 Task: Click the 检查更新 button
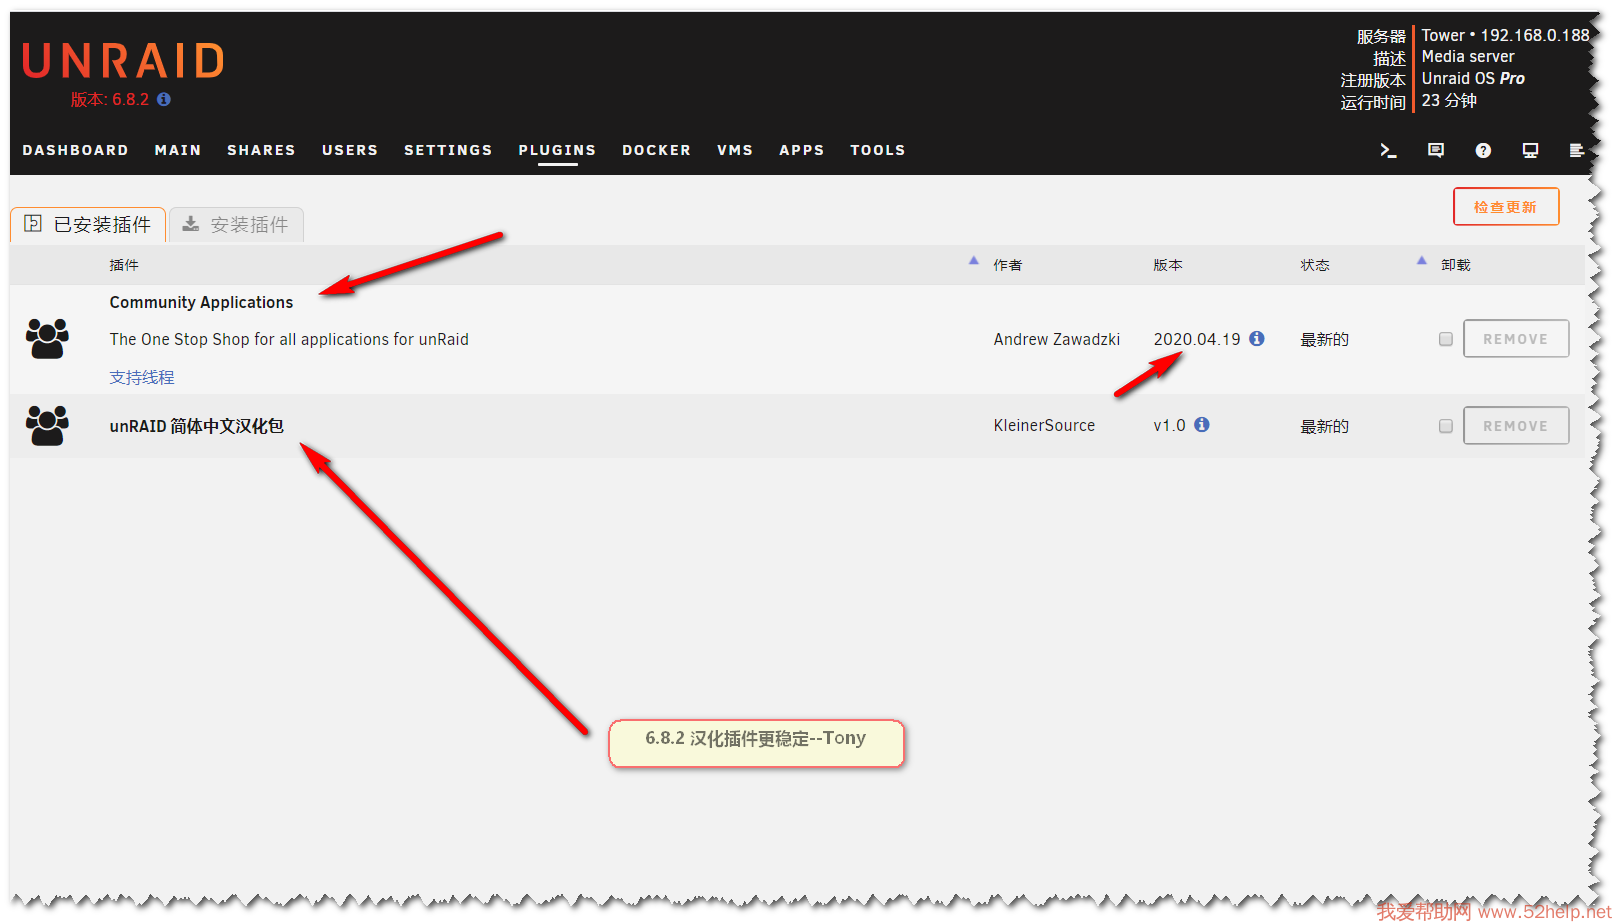1505,207
